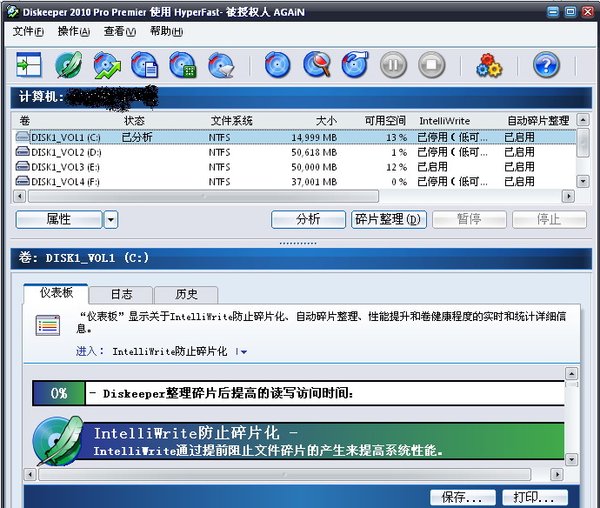The height and width of the screenshot is (508, 600).
Task: Click the 可用空间 column header
Action: tap(385, 121)
